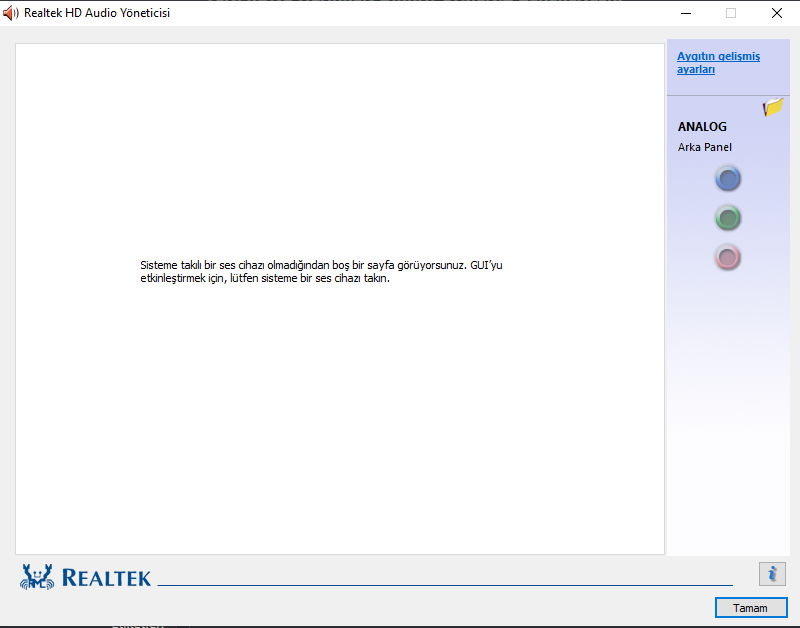Select the blue line-in jack
800x628 pixels.
click(x=728, y=179)
